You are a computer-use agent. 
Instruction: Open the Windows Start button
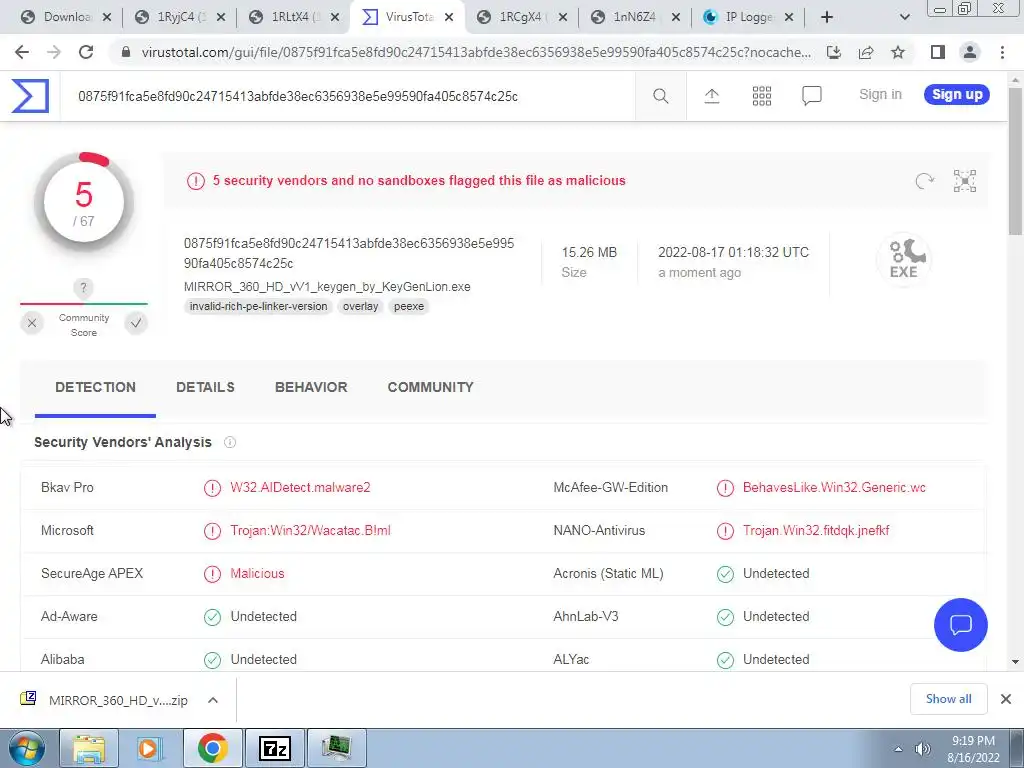pyautogui.click(x=26, y=748)
